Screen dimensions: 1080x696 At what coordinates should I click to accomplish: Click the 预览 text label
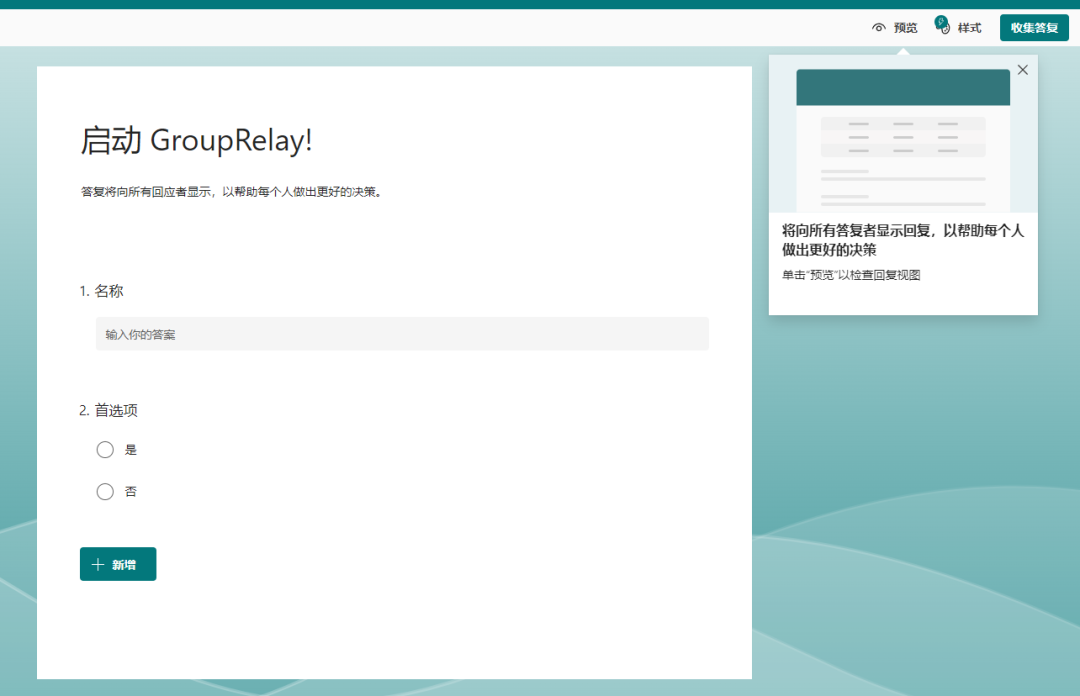click(x=905, y=28)
